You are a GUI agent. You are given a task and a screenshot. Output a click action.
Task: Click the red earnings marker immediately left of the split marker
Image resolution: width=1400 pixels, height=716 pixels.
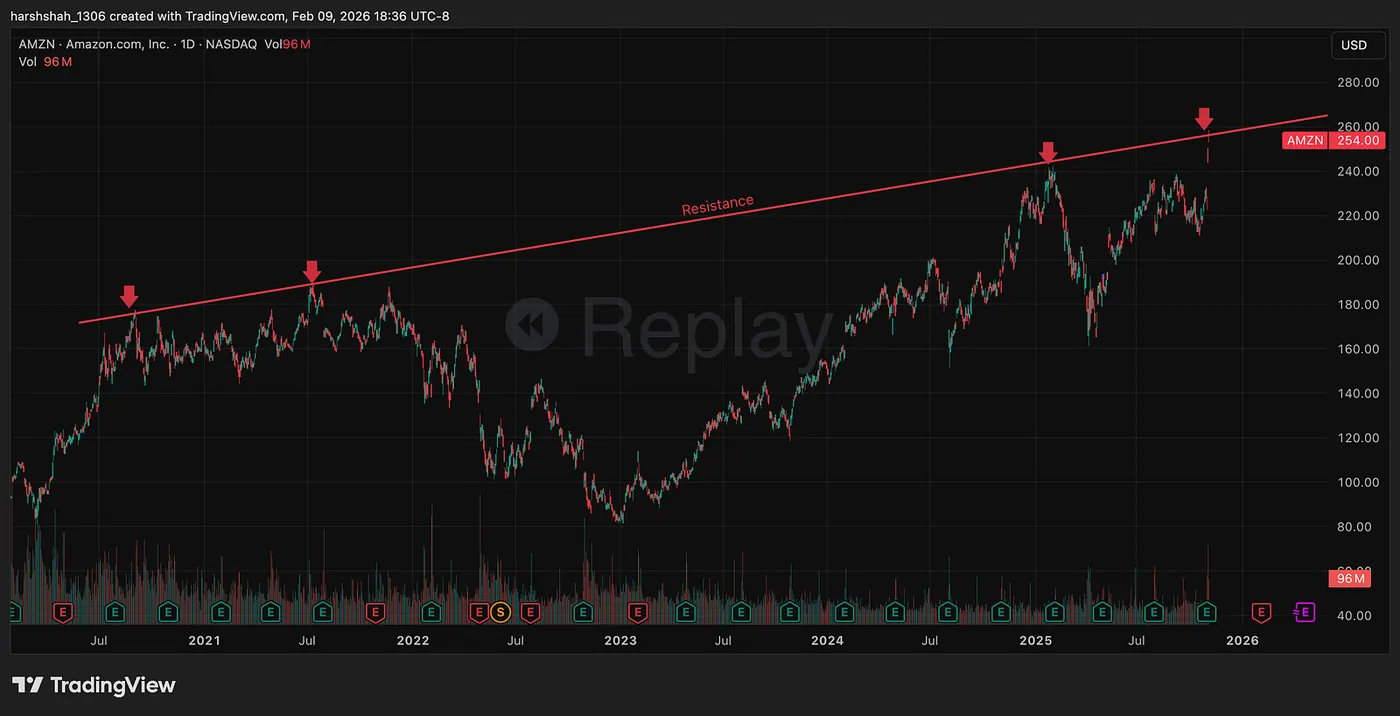tap(479, 610)
